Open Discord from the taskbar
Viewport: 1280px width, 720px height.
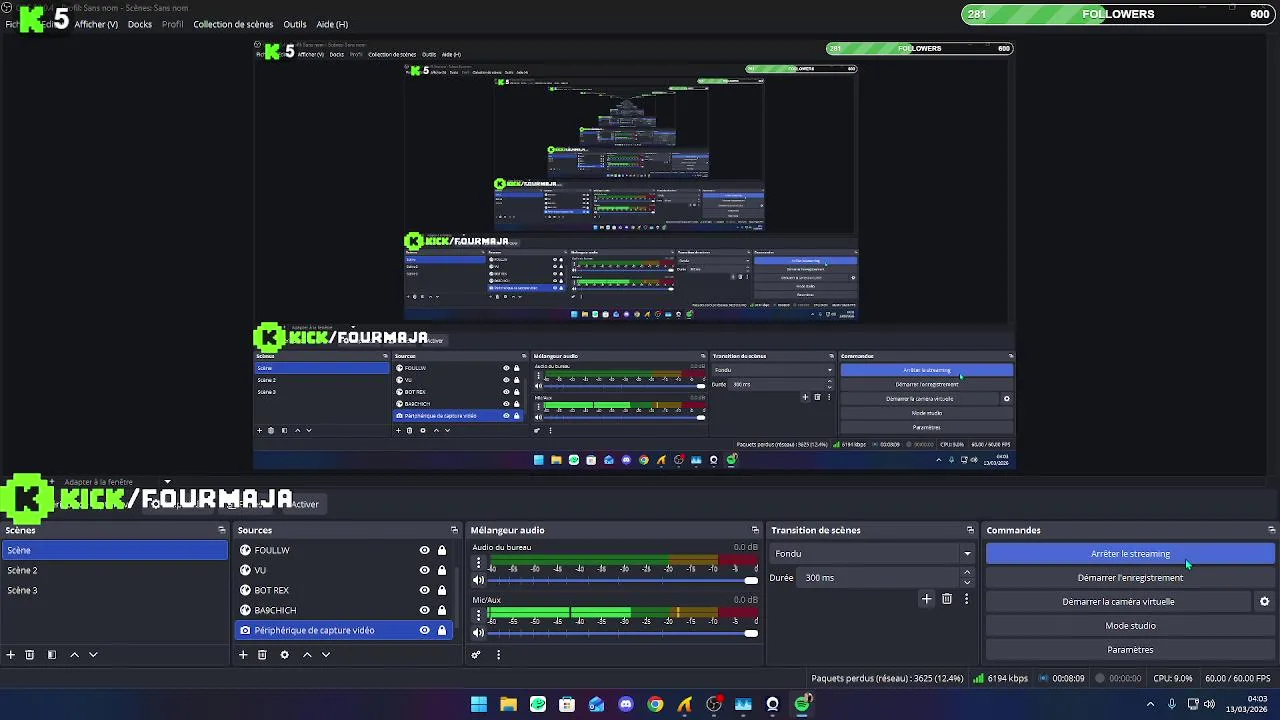pos(626,704)
